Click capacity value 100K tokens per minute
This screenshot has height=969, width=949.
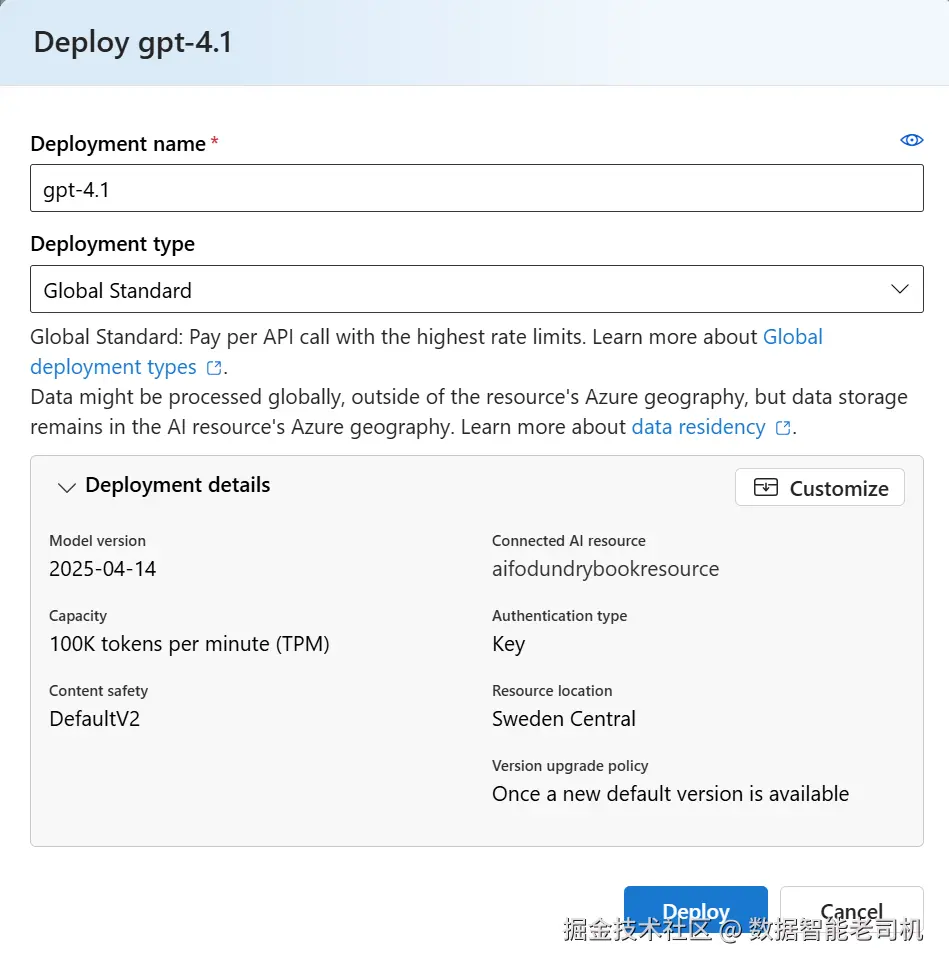coord(189,644)
